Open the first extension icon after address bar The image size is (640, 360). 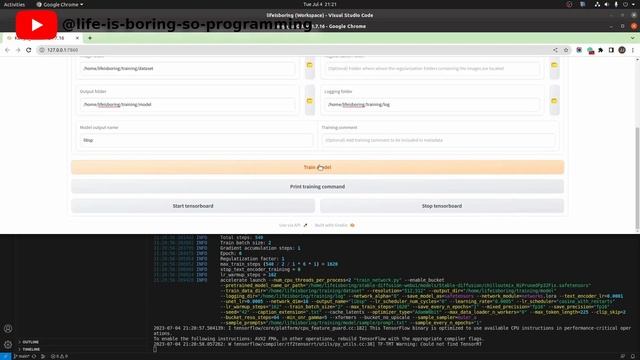(x=579, y=50)
